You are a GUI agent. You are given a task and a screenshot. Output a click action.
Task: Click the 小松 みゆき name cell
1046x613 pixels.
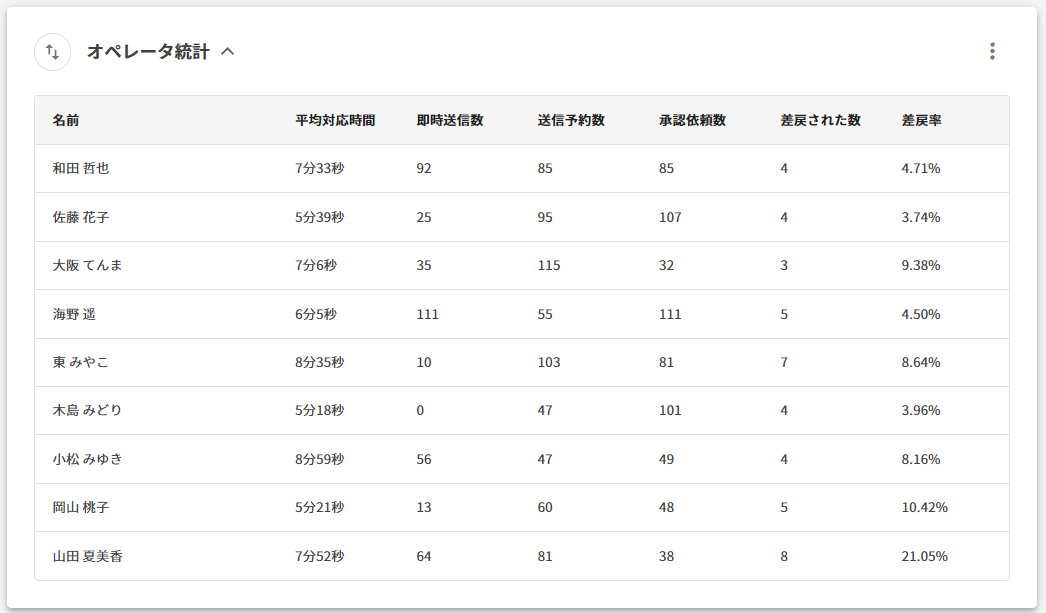tap(88, 460)
